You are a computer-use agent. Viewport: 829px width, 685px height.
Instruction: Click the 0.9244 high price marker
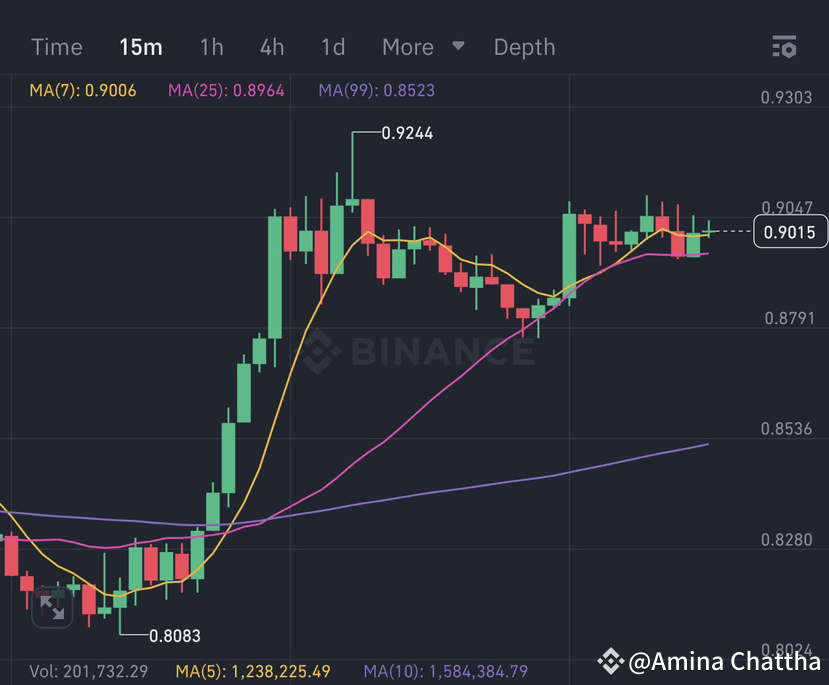pos(406,132)
